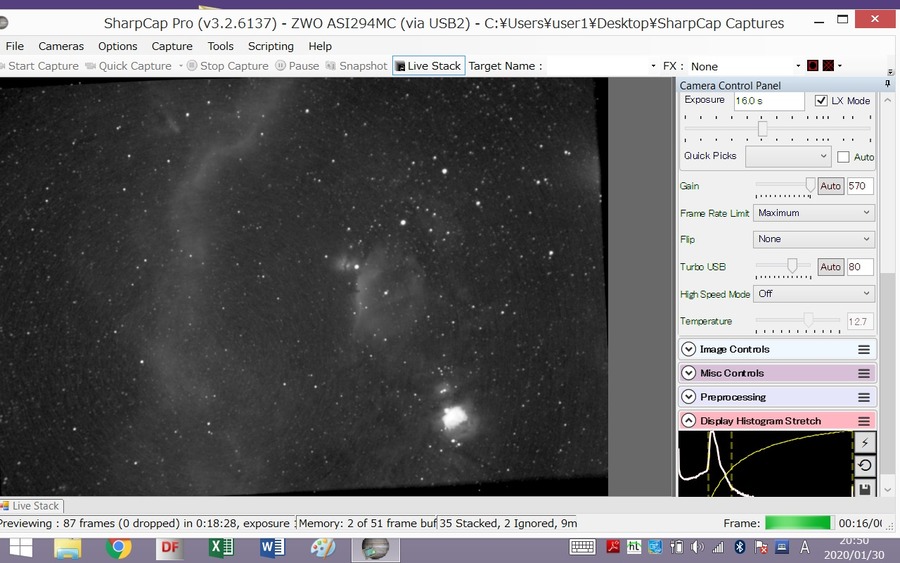Open the Quick Picks dropdown
900x563 pixels.
[788, 156]
